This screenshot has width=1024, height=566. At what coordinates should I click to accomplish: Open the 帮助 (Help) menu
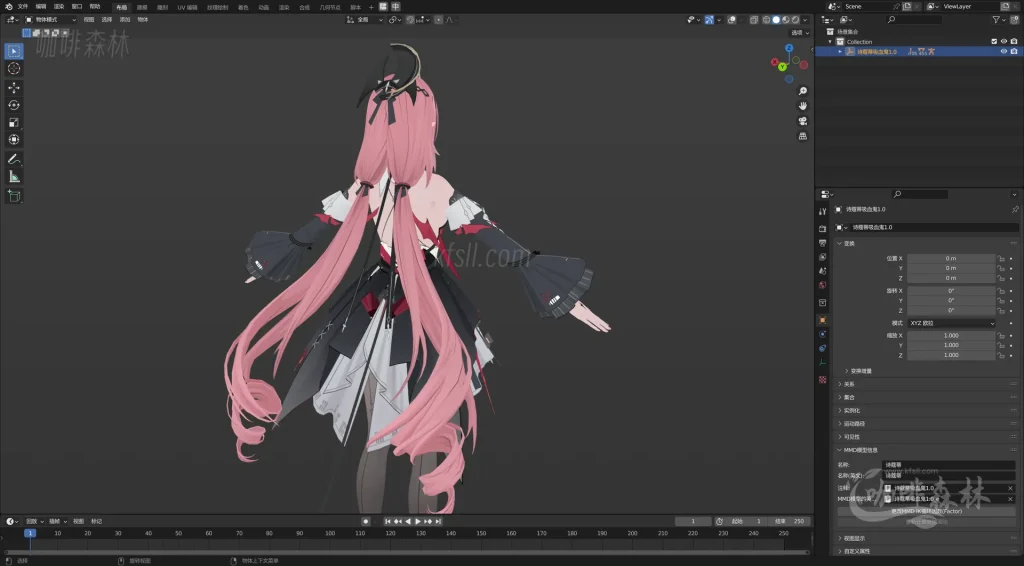[x=95, y=7]
